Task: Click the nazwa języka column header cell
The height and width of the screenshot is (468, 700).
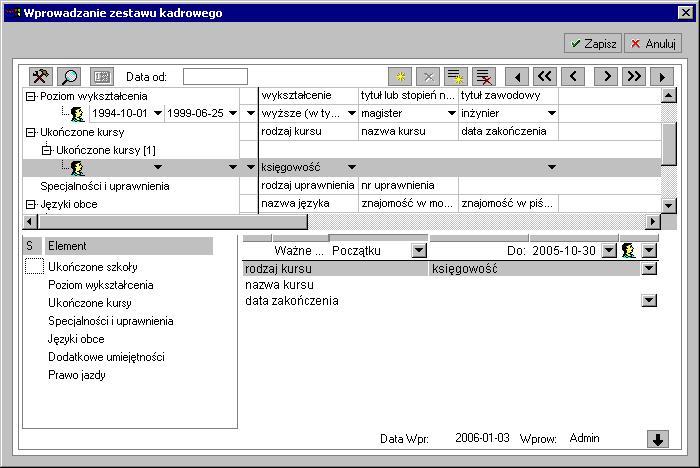Action: point(308,204)
